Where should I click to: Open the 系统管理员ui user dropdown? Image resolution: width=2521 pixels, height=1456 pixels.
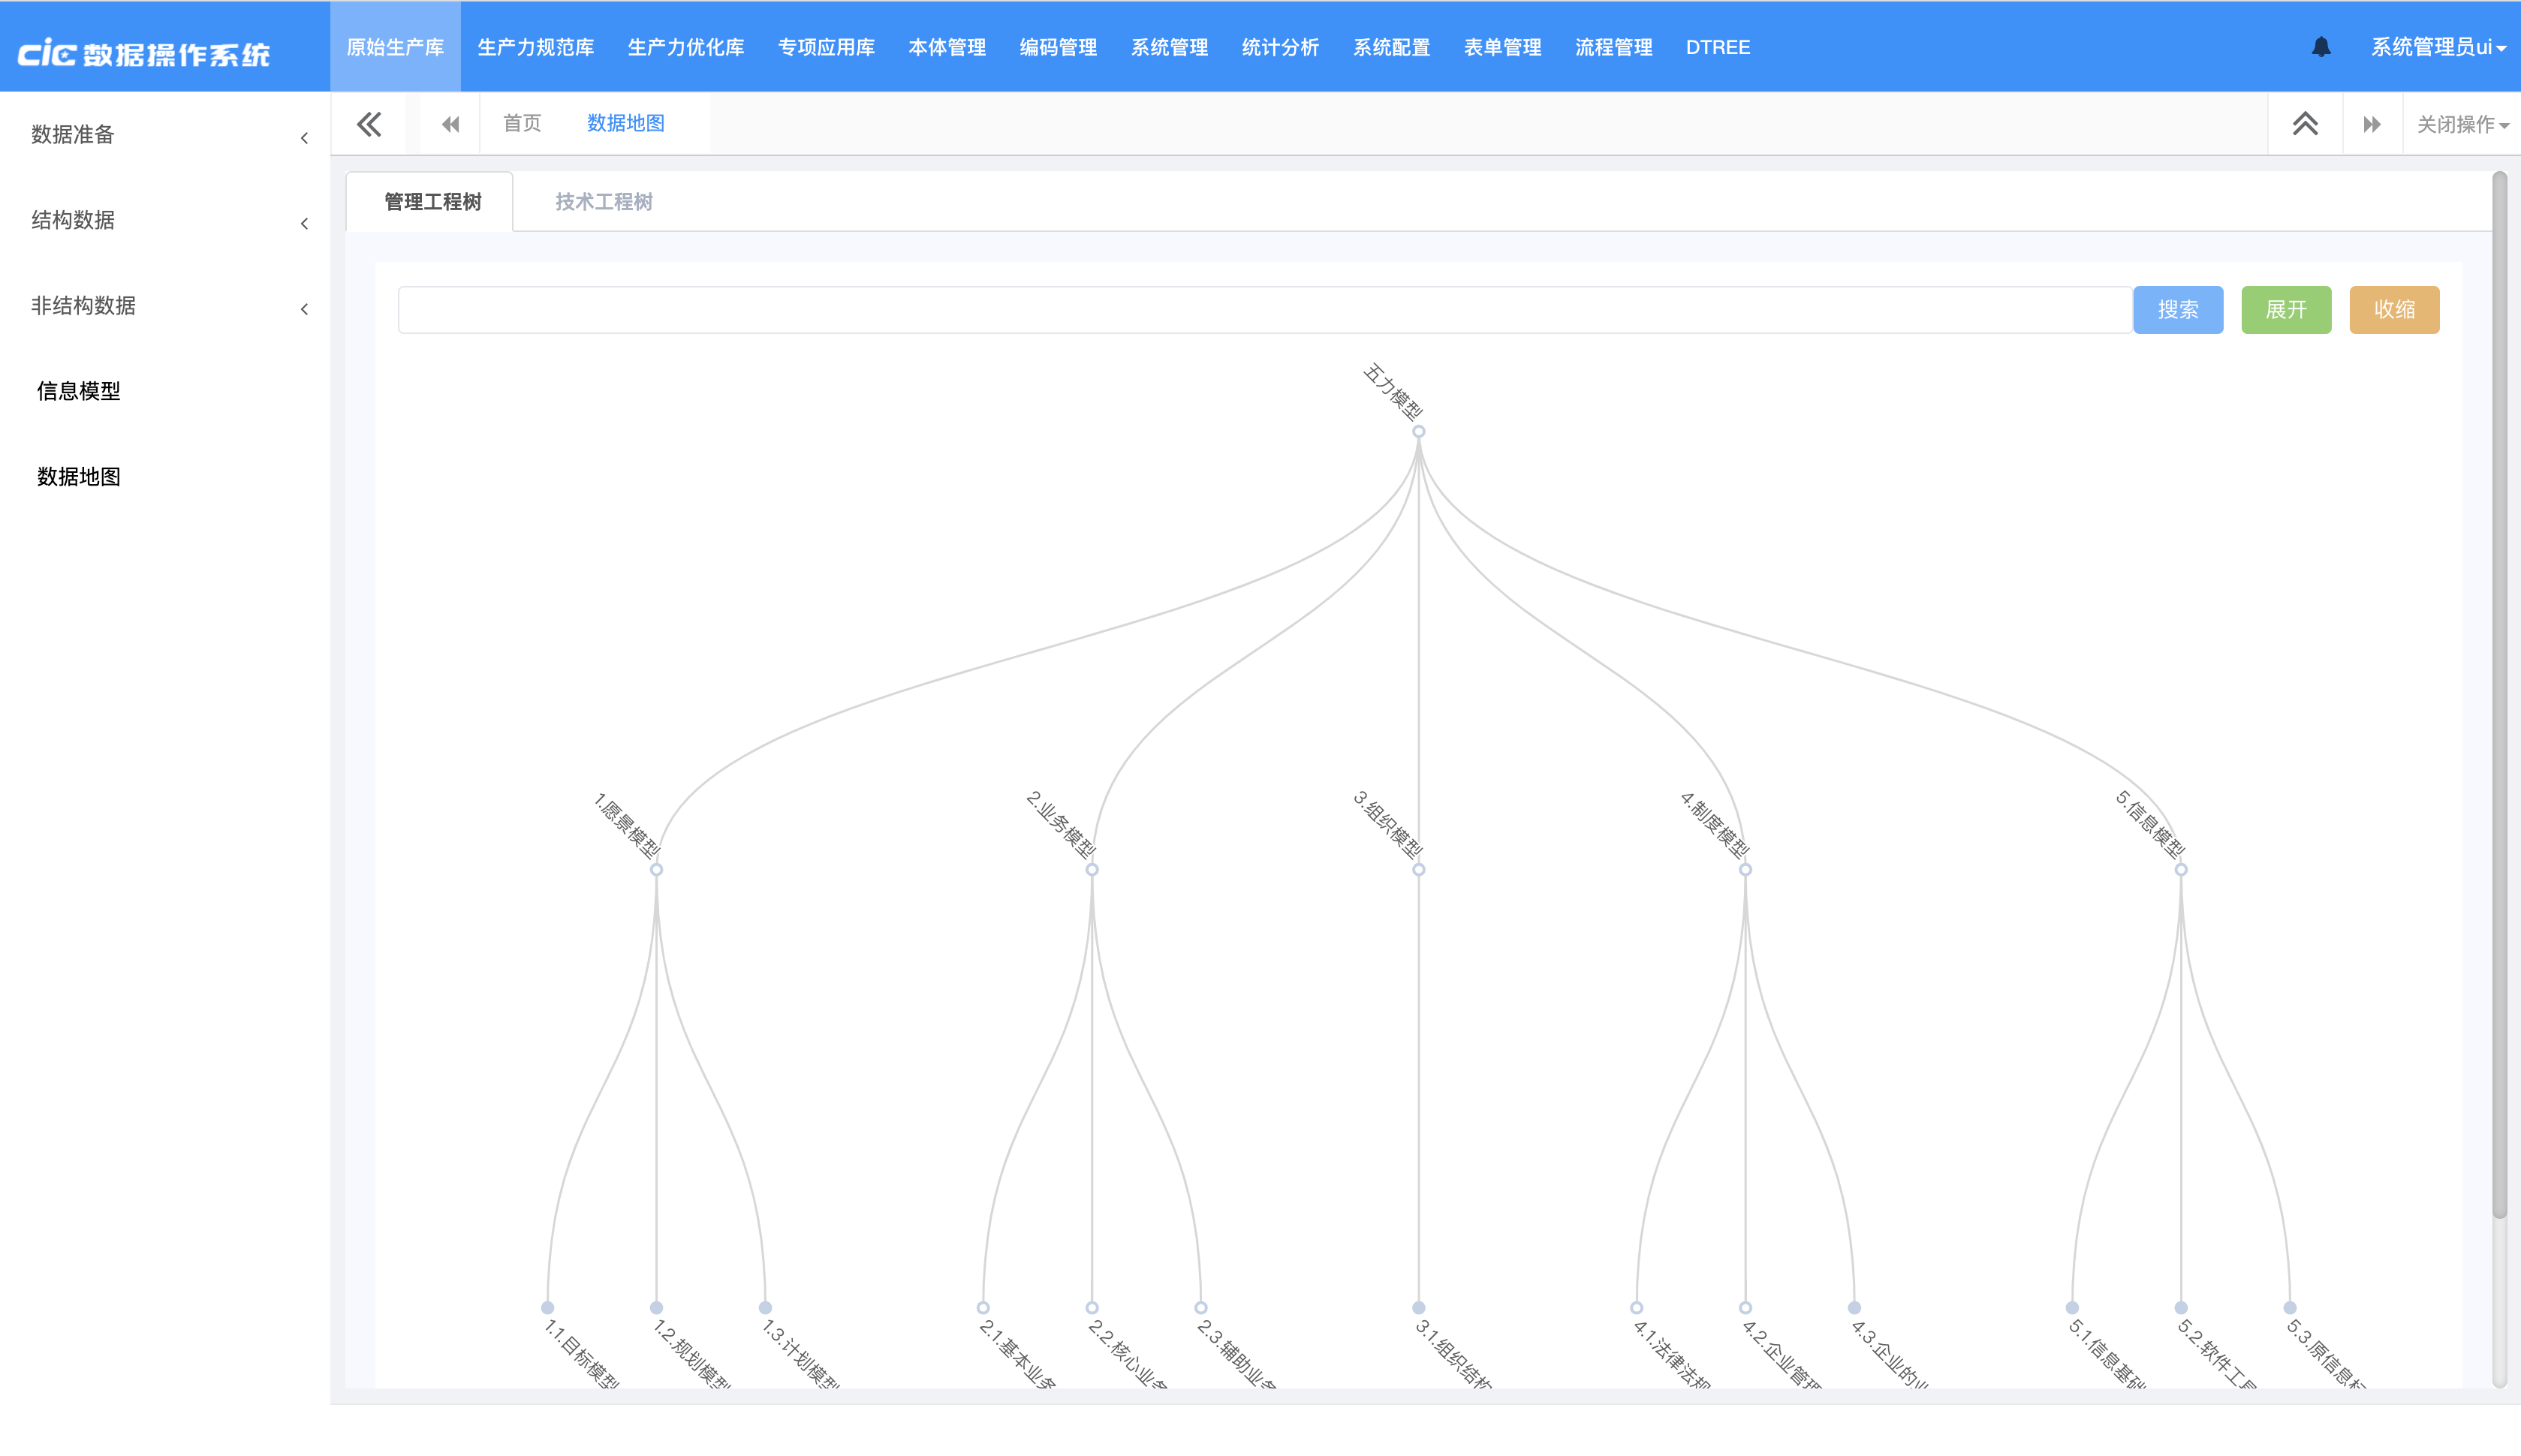point(2437,47)
